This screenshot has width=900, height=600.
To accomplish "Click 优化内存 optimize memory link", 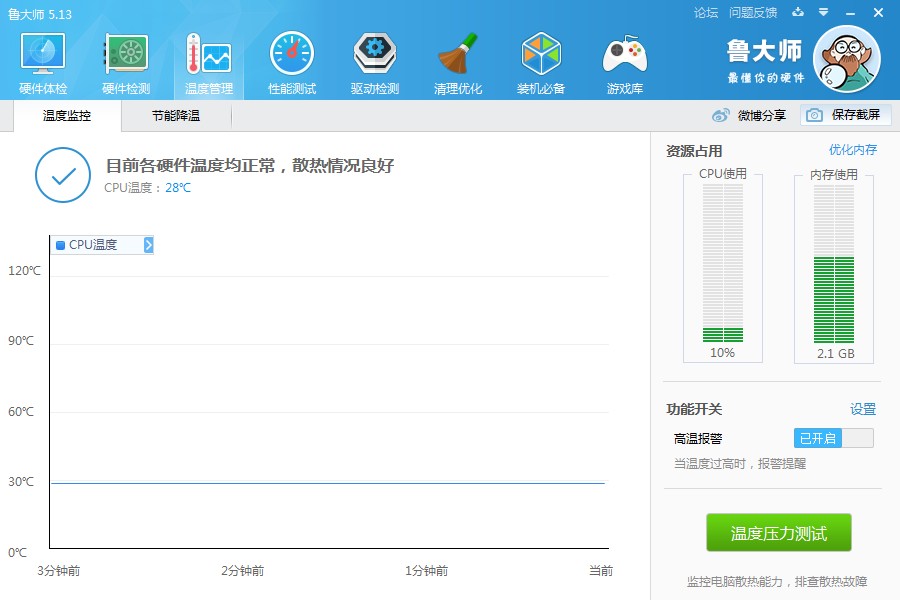I will (853, 150).
